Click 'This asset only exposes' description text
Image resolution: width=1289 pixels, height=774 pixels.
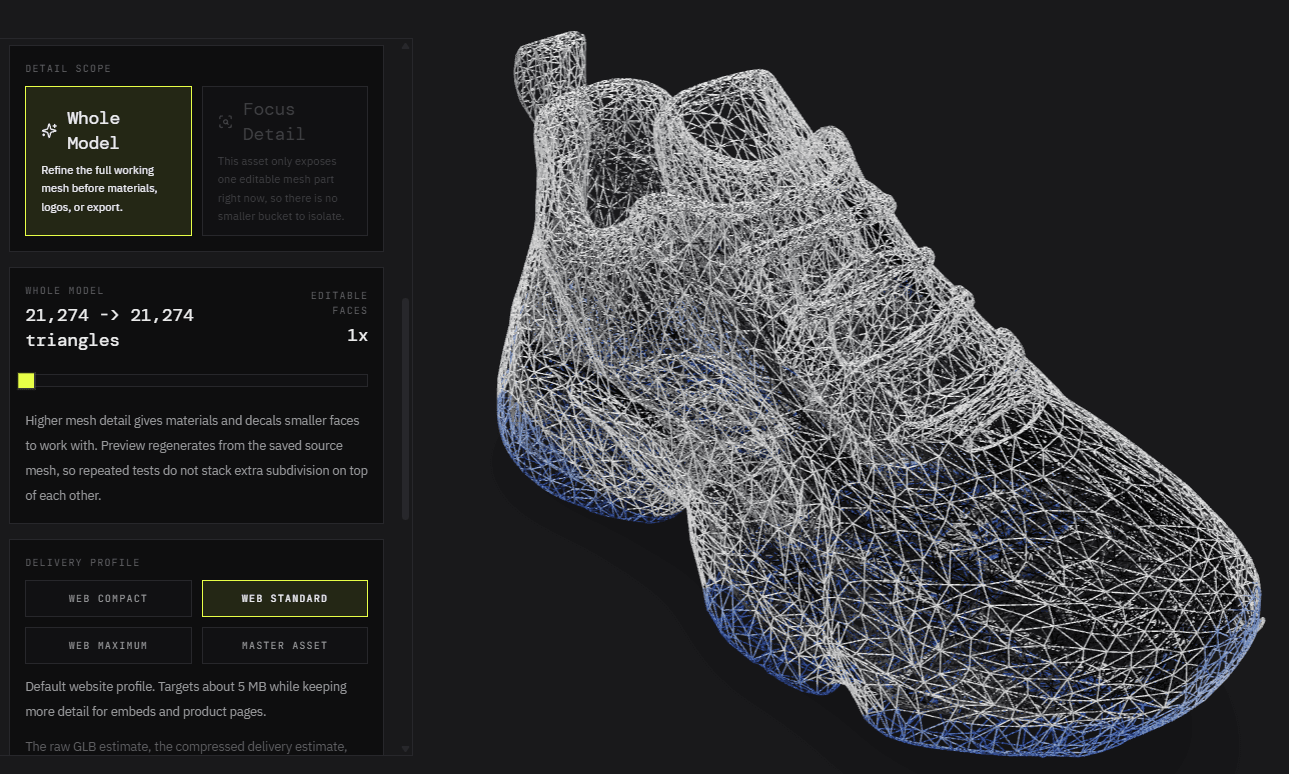[x=281, y=188]
